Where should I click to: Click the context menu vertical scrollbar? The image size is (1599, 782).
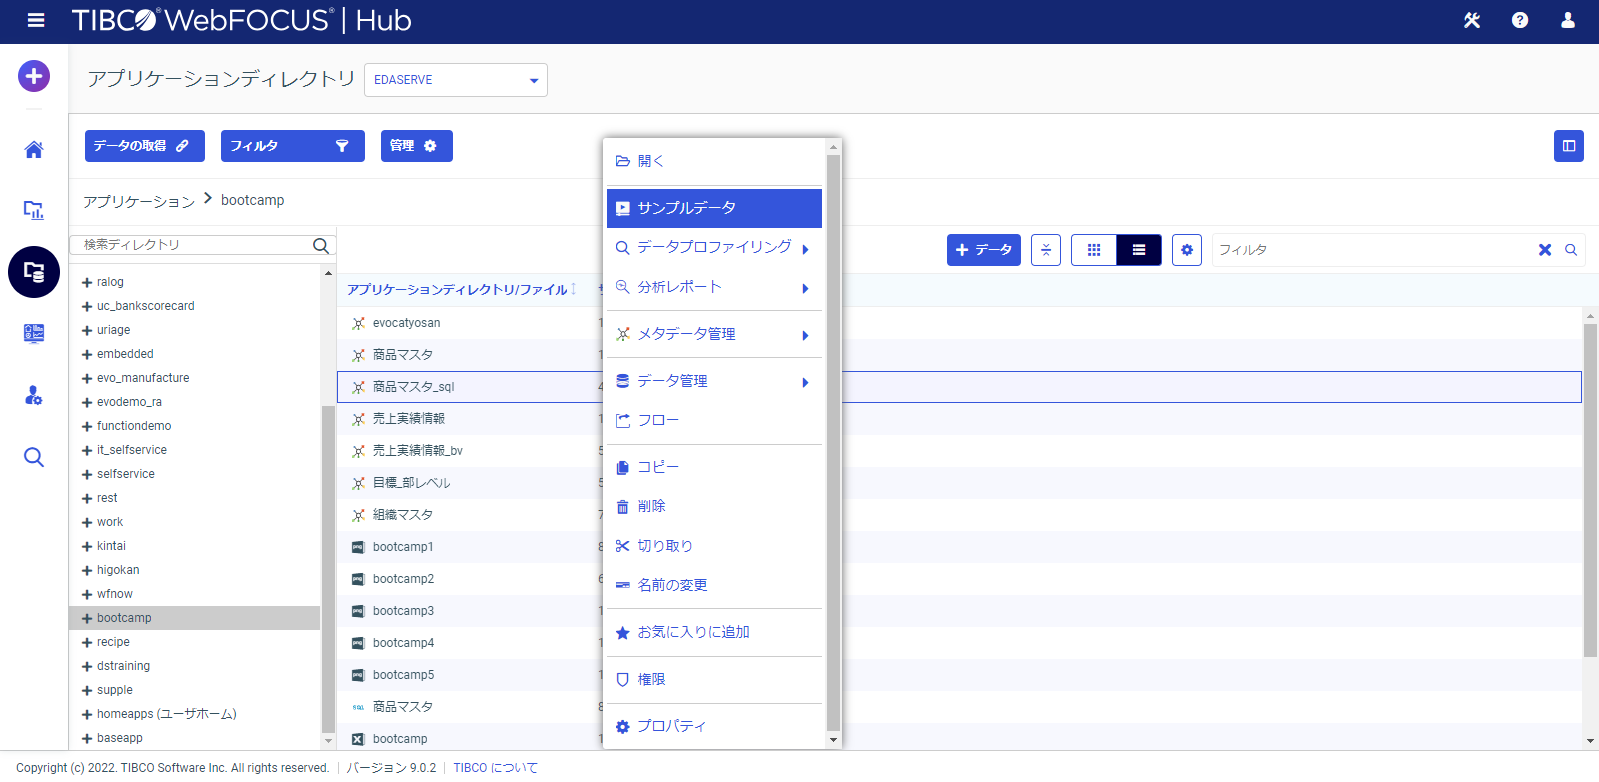click(833, 440)
